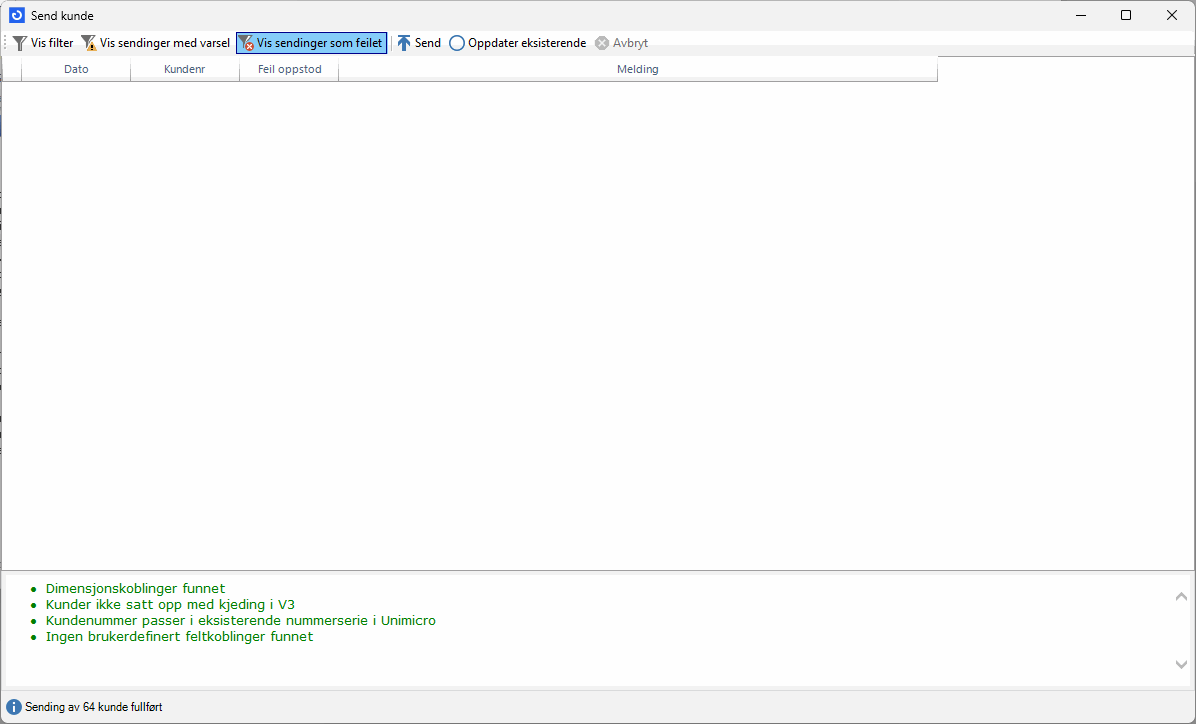Click the Oppdater eksisterende circle icon
This screenshot has height=724, width=1196.
tap(457, 44)
